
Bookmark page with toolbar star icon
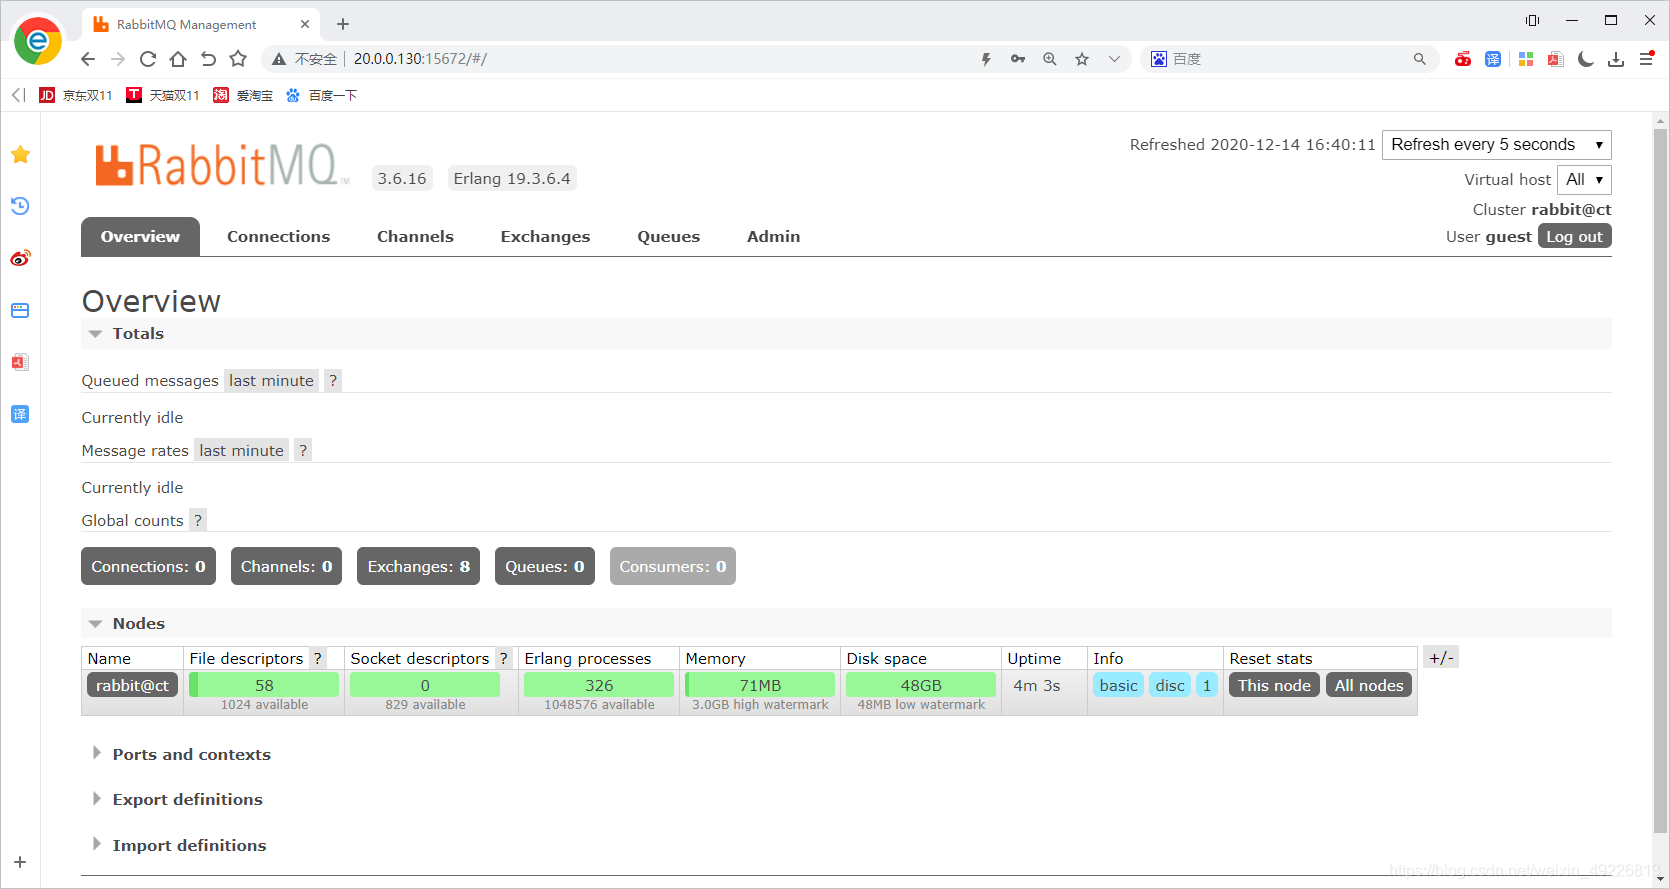[238, 59]
